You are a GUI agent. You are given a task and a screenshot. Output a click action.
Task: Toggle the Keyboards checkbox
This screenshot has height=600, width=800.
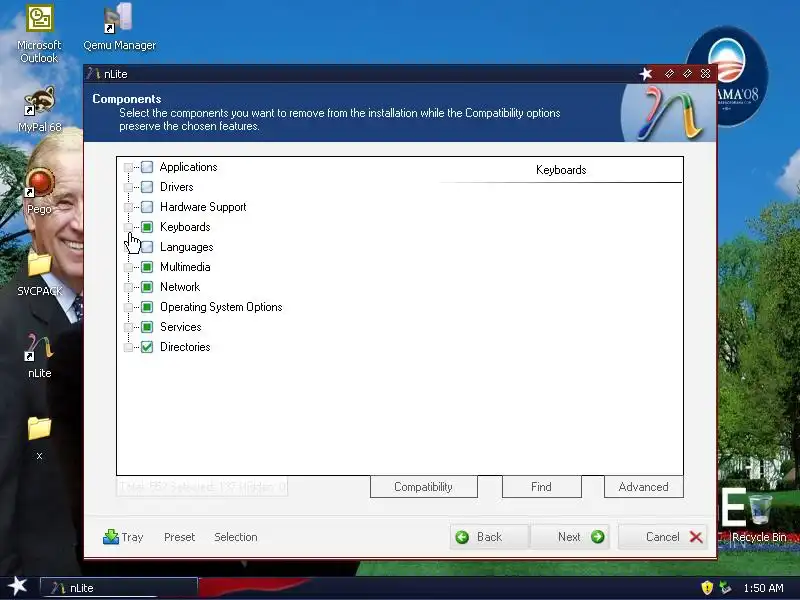click(x=147, y=227)
